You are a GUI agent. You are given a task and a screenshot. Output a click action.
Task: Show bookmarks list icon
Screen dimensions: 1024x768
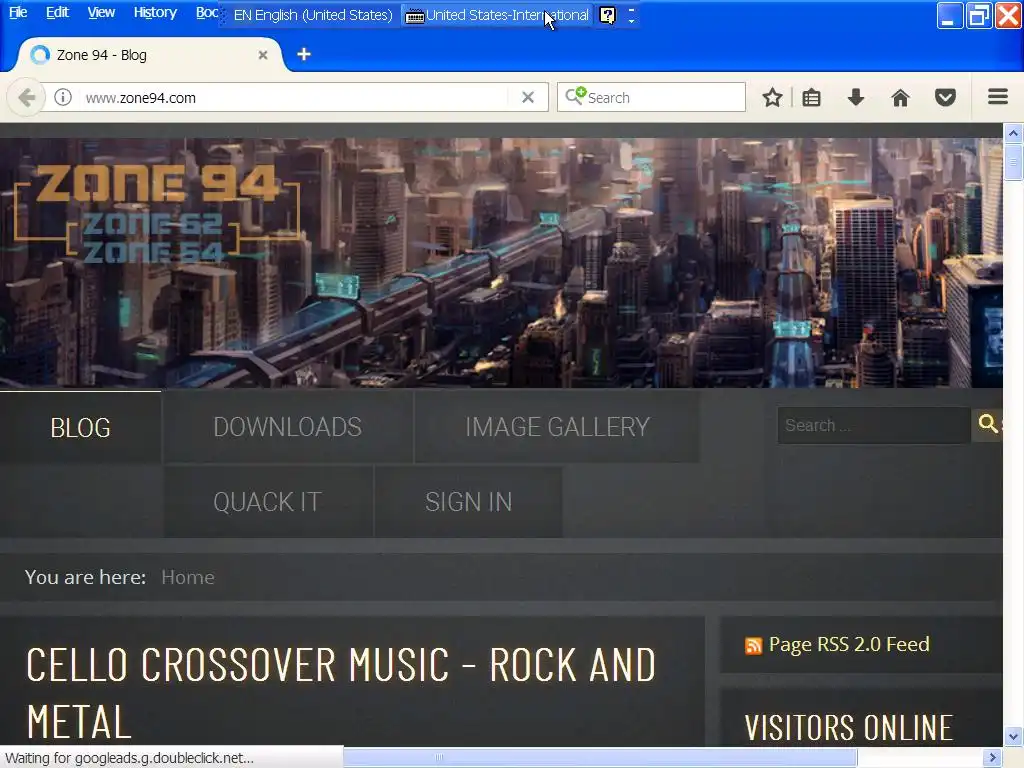pyautogui.click(x=811, y=98)
